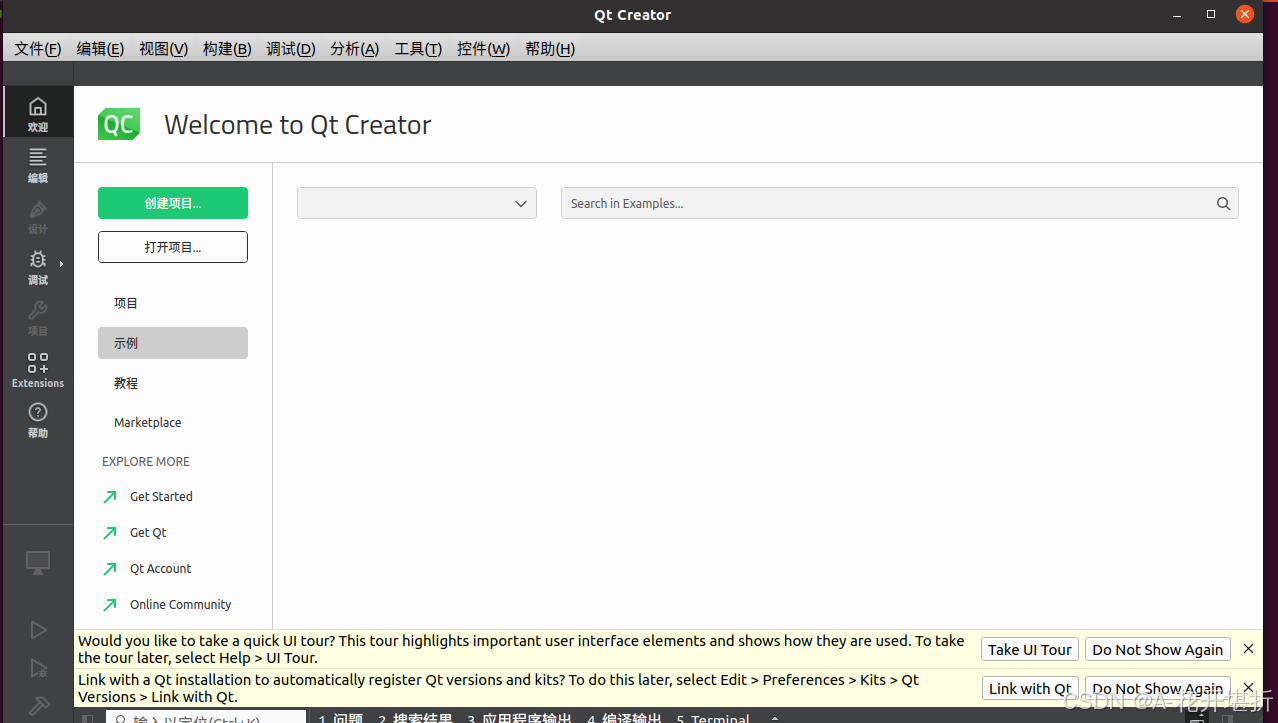Image resolution: width=1278 pixels, height=723 pixels.
Task: Click the 打开项目... button
Action: 173,247
